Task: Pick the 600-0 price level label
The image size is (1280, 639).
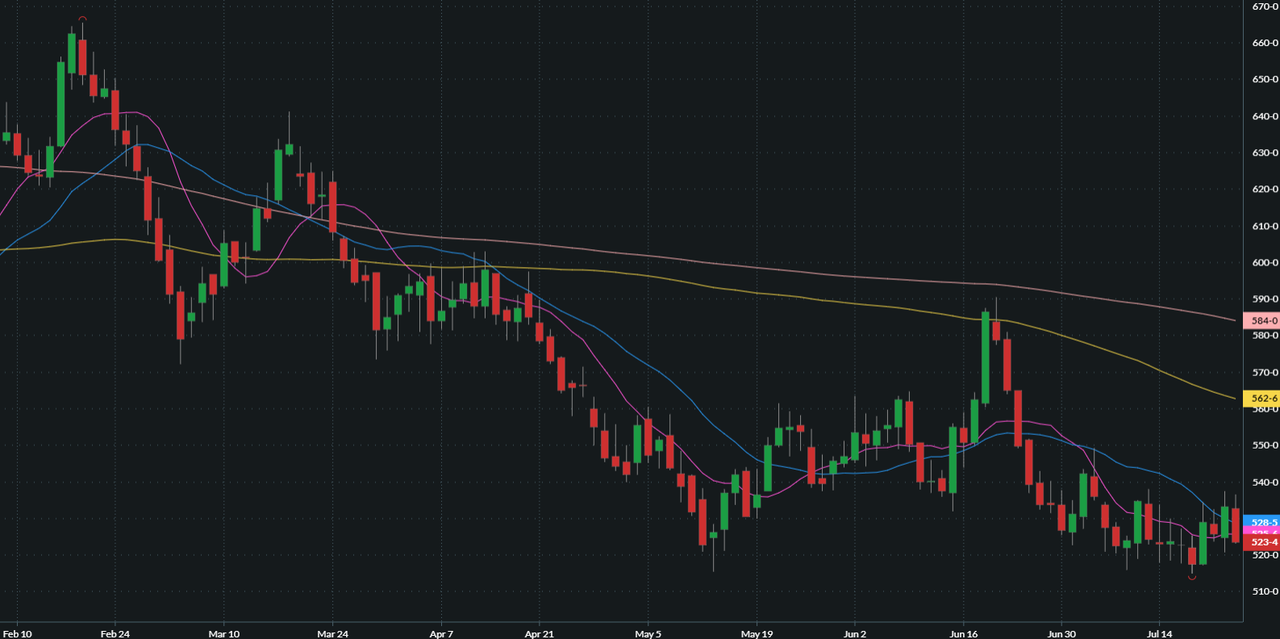Action: (1264, 262)
